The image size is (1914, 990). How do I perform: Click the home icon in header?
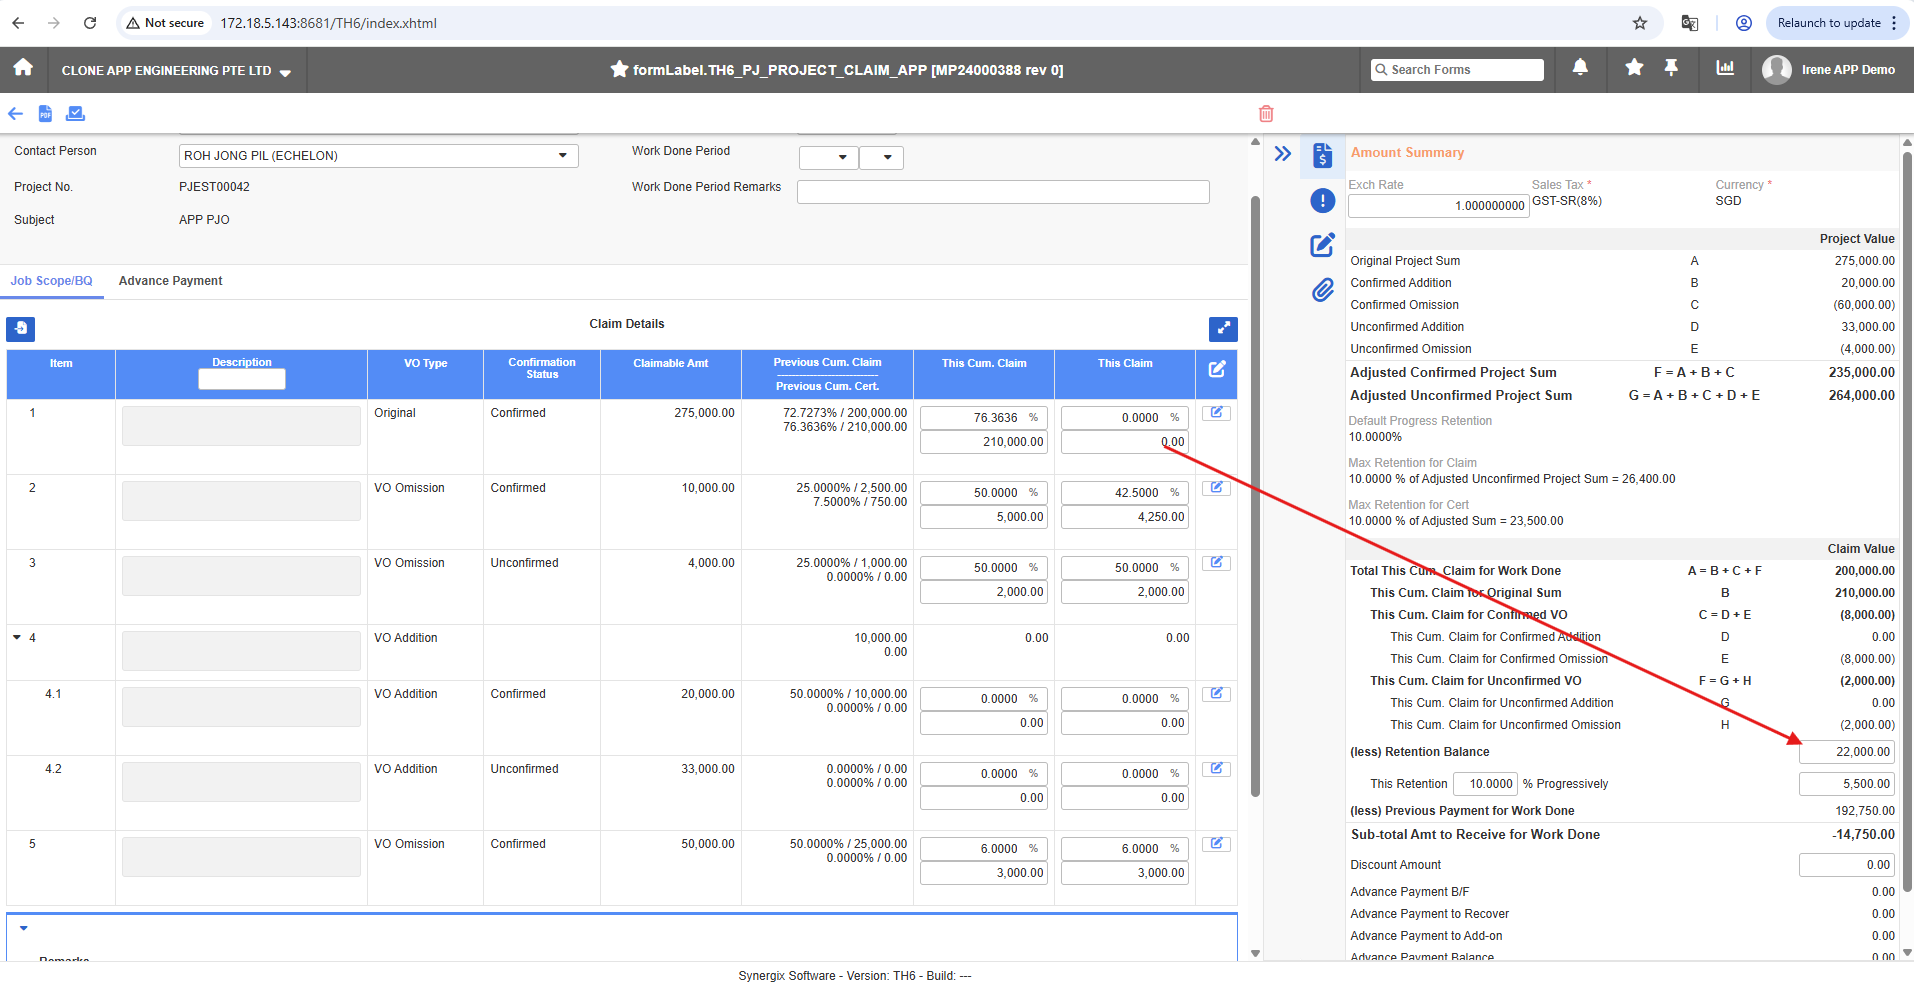[x=23, y=68]
